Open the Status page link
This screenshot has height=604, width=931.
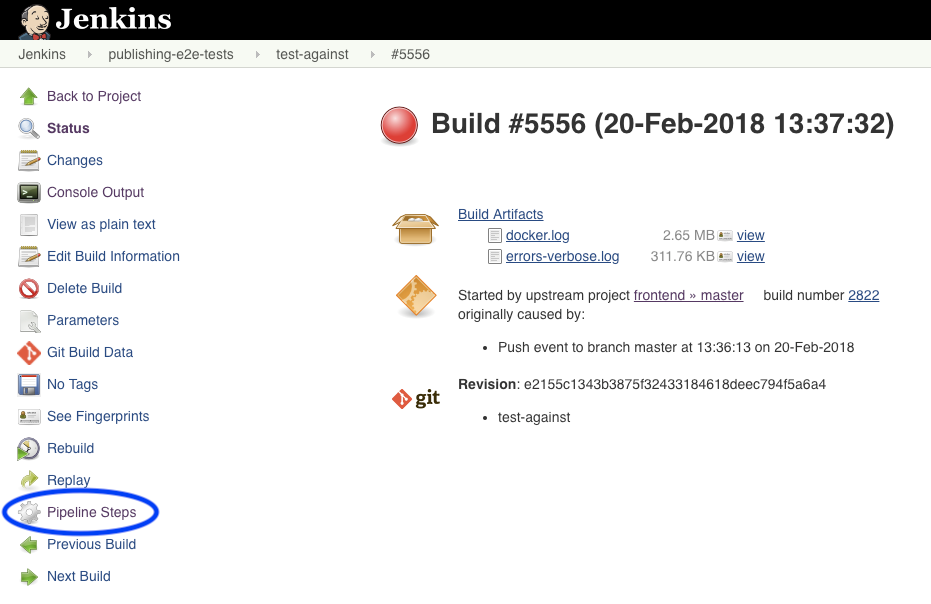pyautogui.click(x=68, y=128)
